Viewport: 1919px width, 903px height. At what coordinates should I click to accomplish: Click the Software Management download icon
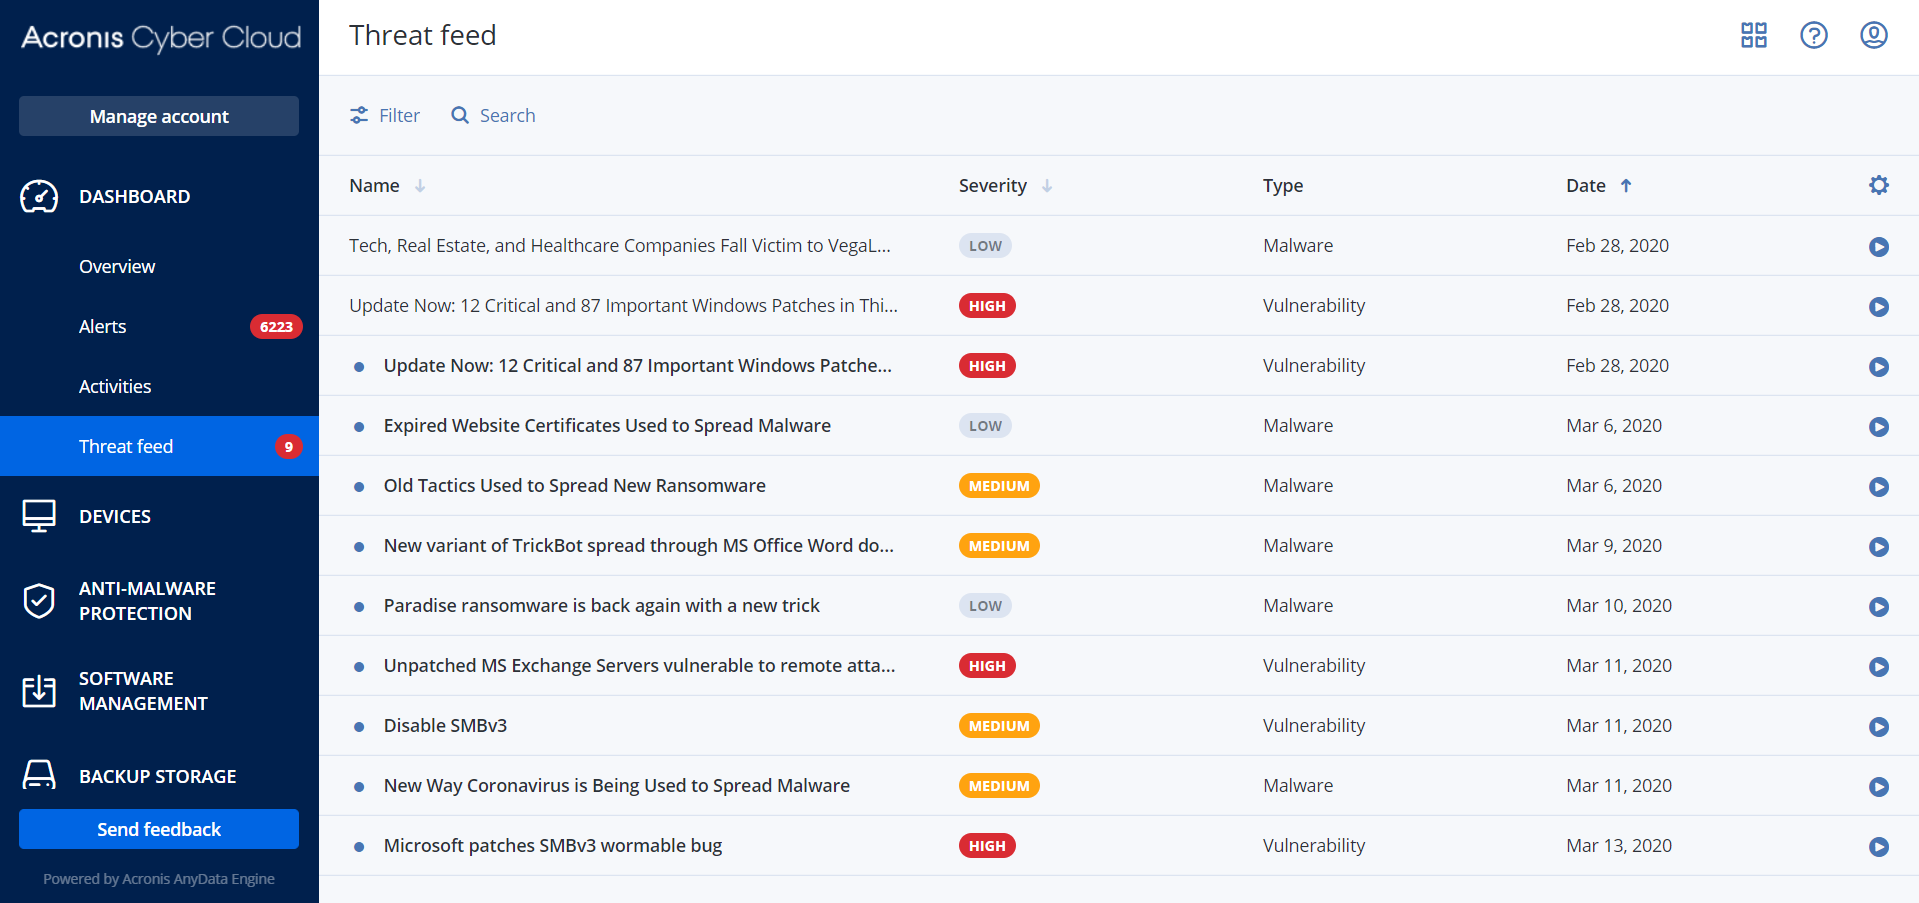39,691
